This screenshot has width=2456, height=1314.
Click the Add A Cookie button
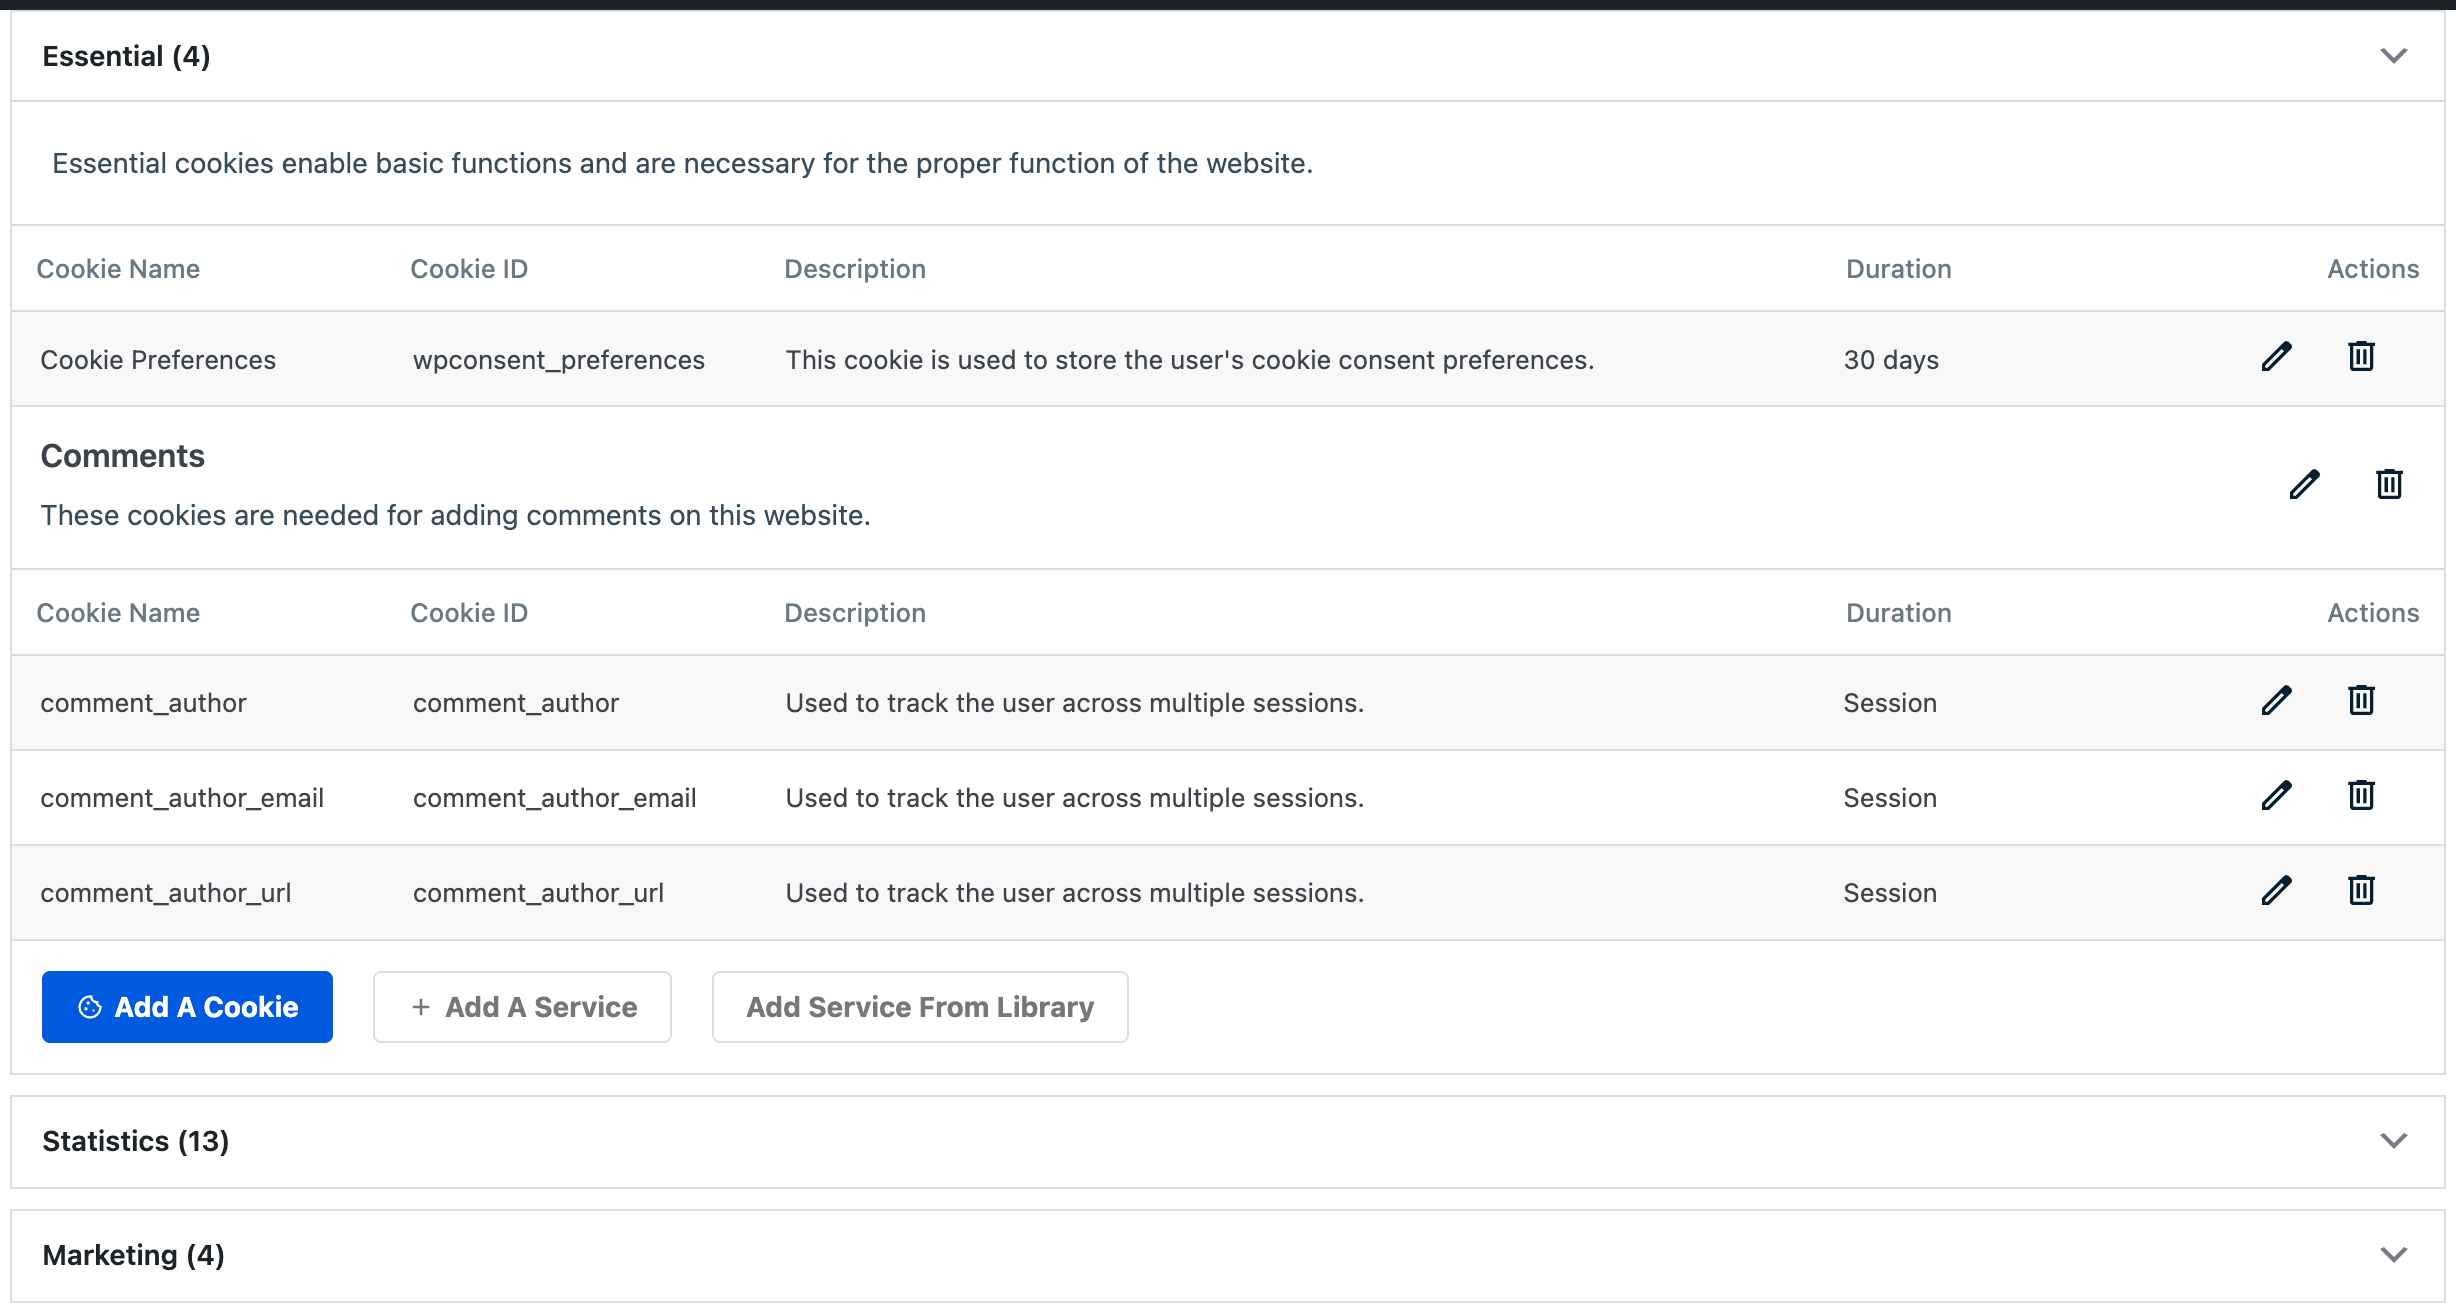tap(187, 1007)
